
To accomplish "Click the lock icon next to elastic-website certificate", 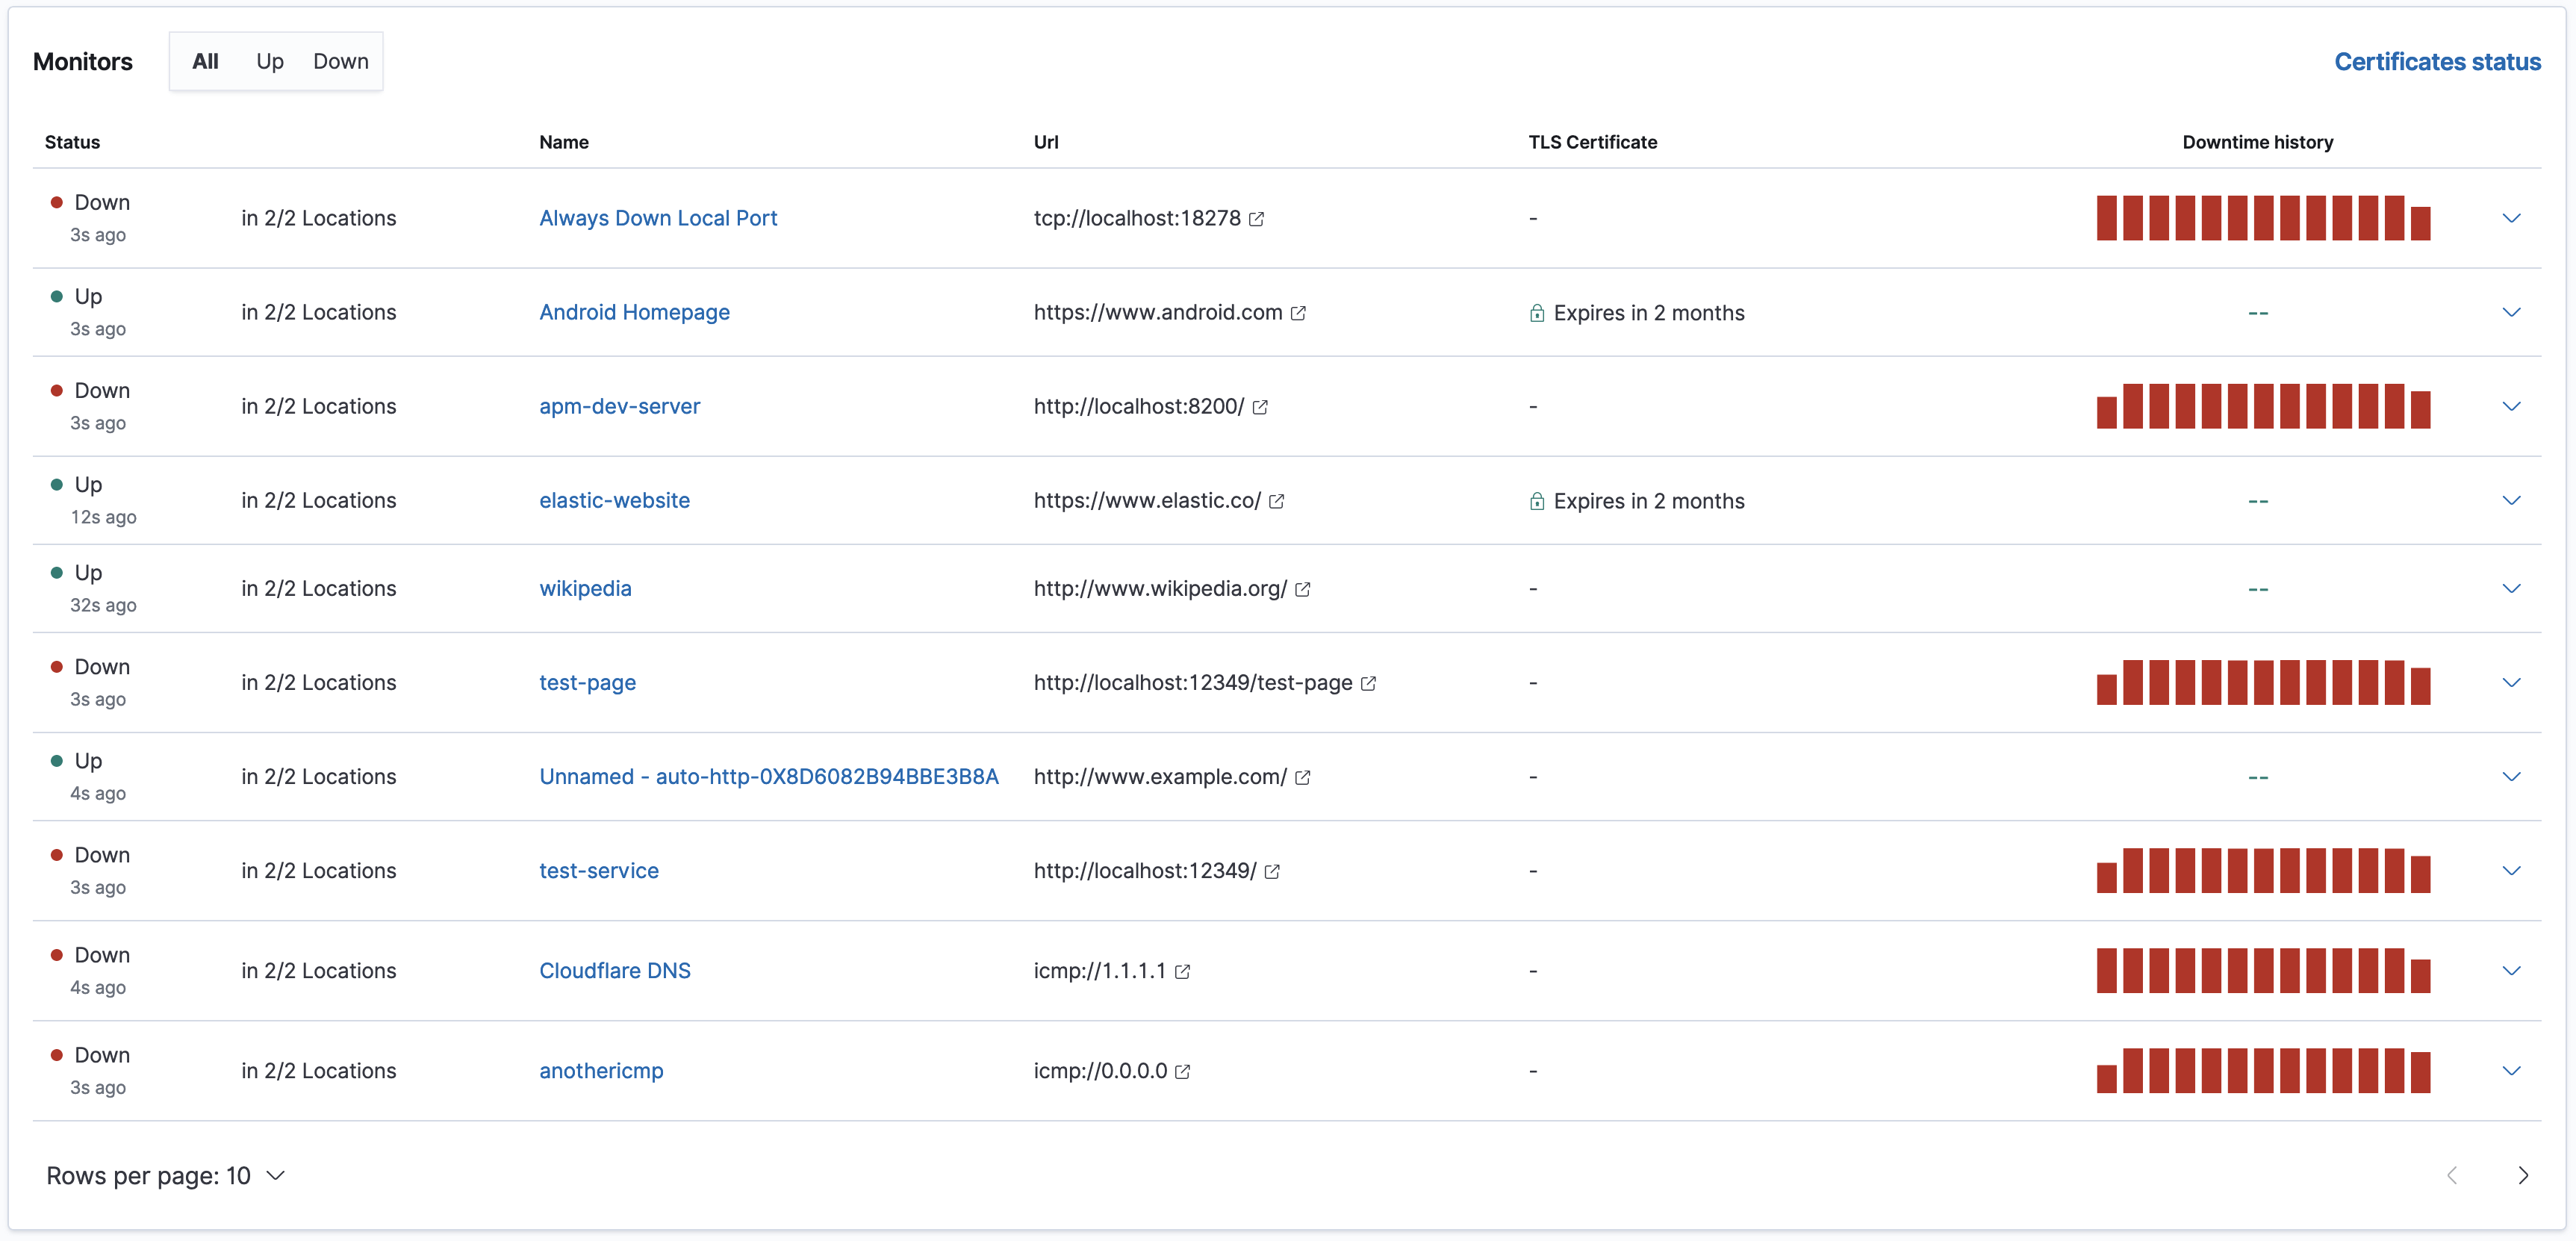I will (x=1537, y=502).
